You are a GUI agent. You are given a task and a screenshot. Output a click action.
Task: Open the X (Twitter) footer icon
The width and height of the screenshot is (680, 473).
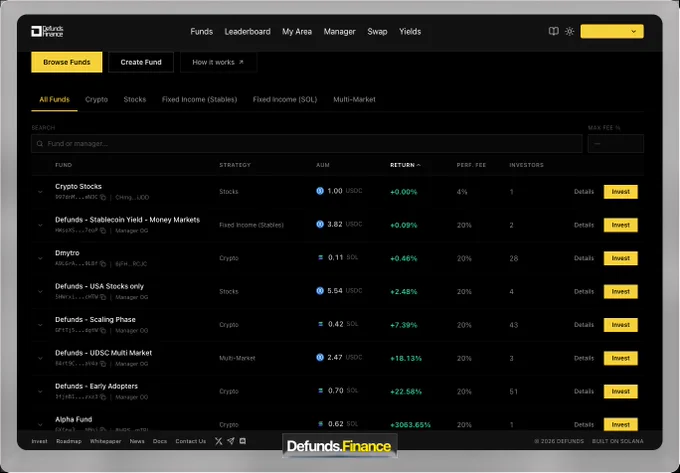pos(219,441)
